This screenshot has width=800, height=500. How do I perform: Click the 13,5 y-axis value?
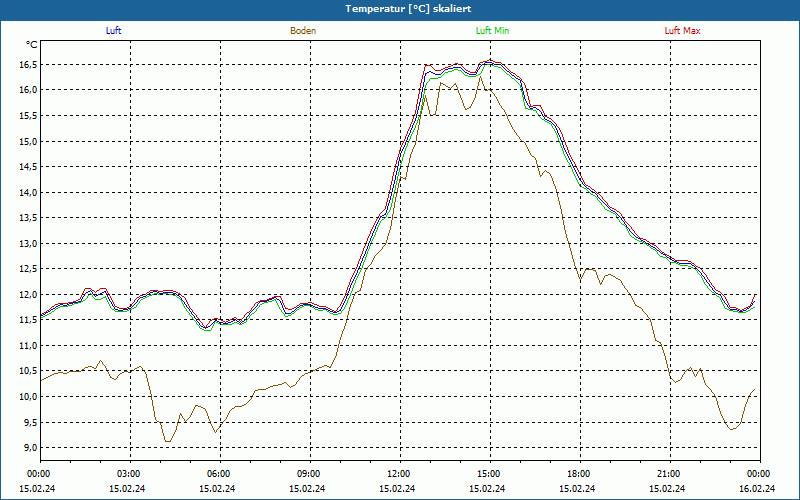coord(29,218)
